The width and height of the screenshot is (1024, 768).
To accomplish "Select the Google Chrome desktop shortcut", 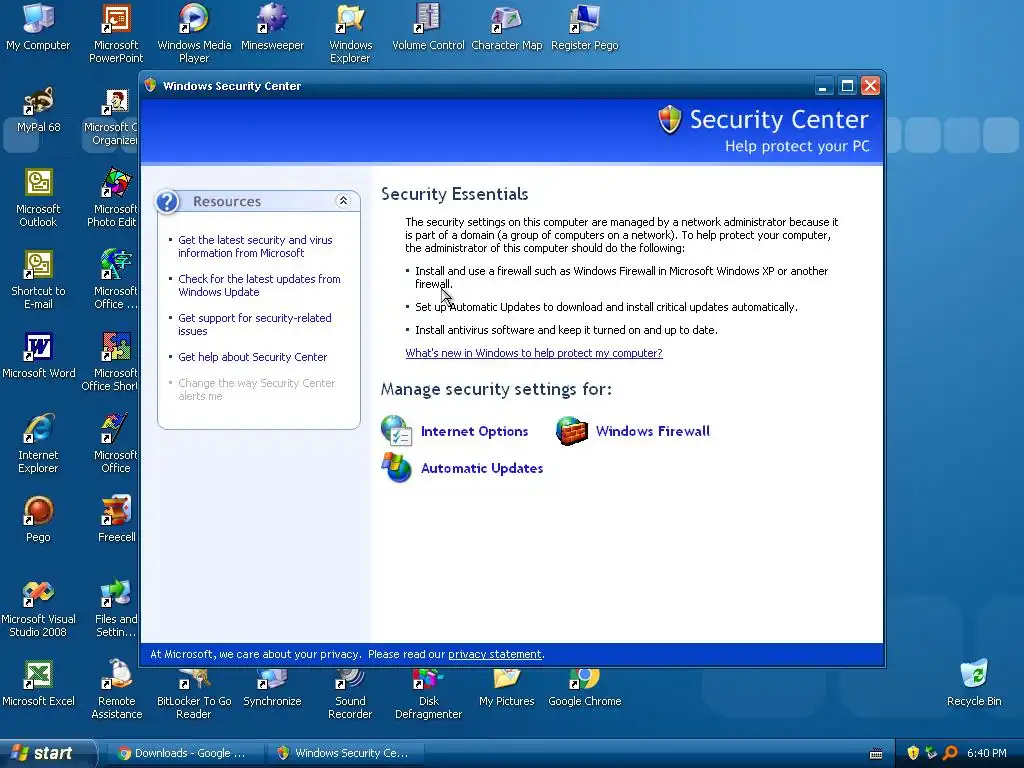I will coord(584,687).
